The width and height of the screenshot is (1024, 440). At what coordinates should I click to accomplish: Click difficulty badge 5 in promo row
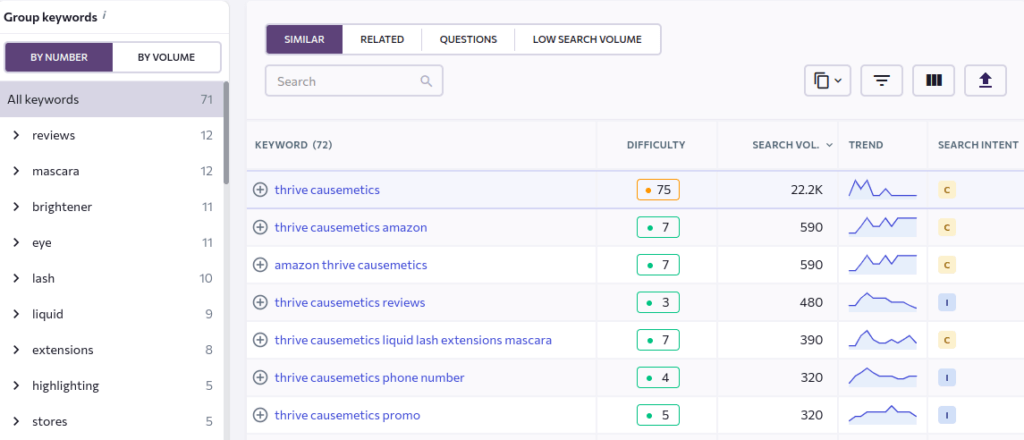click(658, 415)
